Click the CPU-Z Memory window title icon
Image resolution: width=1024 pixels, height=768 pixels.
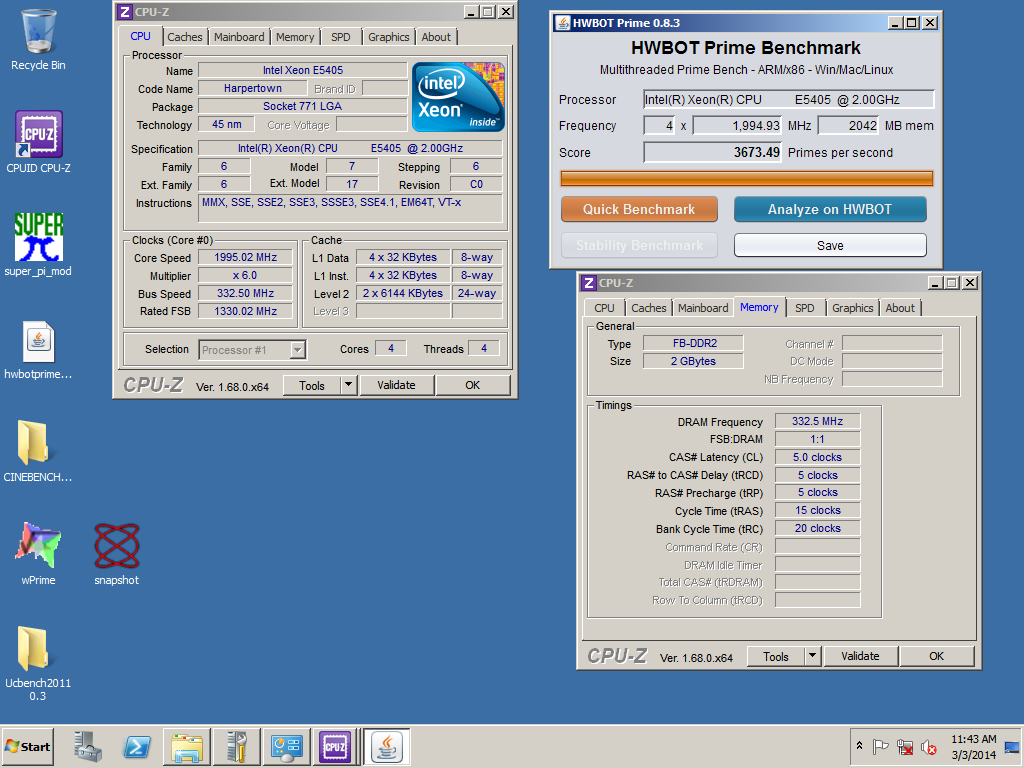click(589, 283)
